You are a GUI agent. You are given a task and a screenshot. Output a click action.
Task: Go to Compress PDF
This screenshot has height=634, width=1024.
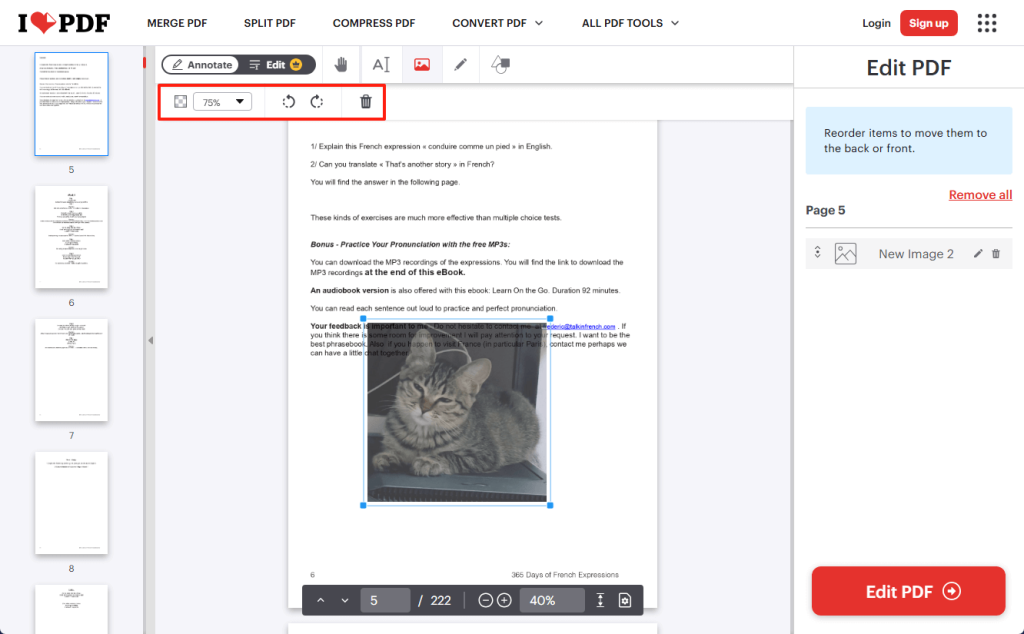click(374, 23)
